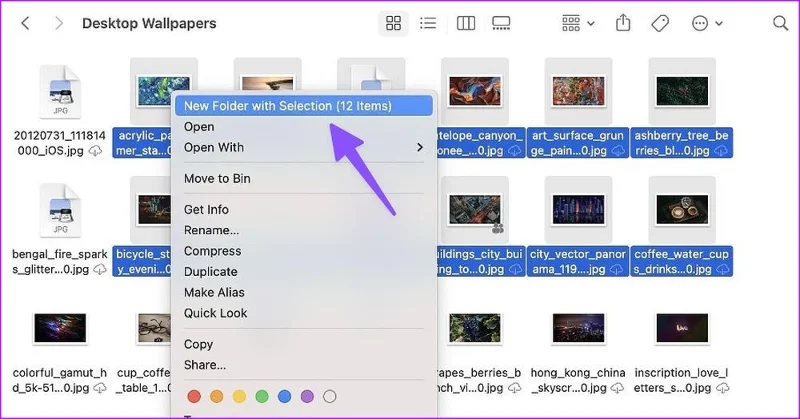Screen dimensions: 800x419
Task: Switch to icon grid view
Action: coord(393,23)
